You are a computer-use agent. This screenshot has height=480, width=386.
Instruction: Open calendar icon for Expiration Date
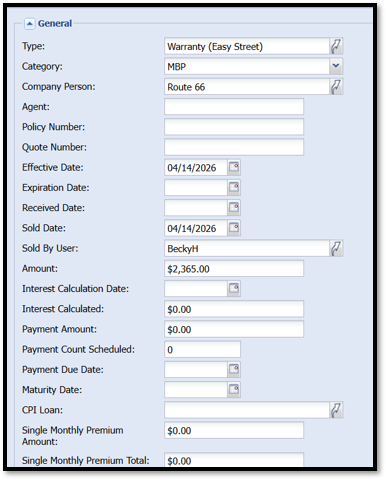234,188
